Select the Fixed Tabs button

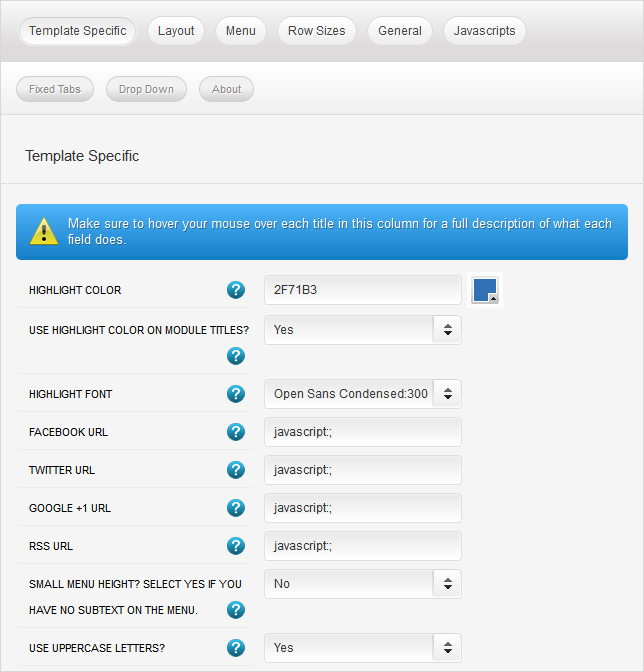point(55,89)
